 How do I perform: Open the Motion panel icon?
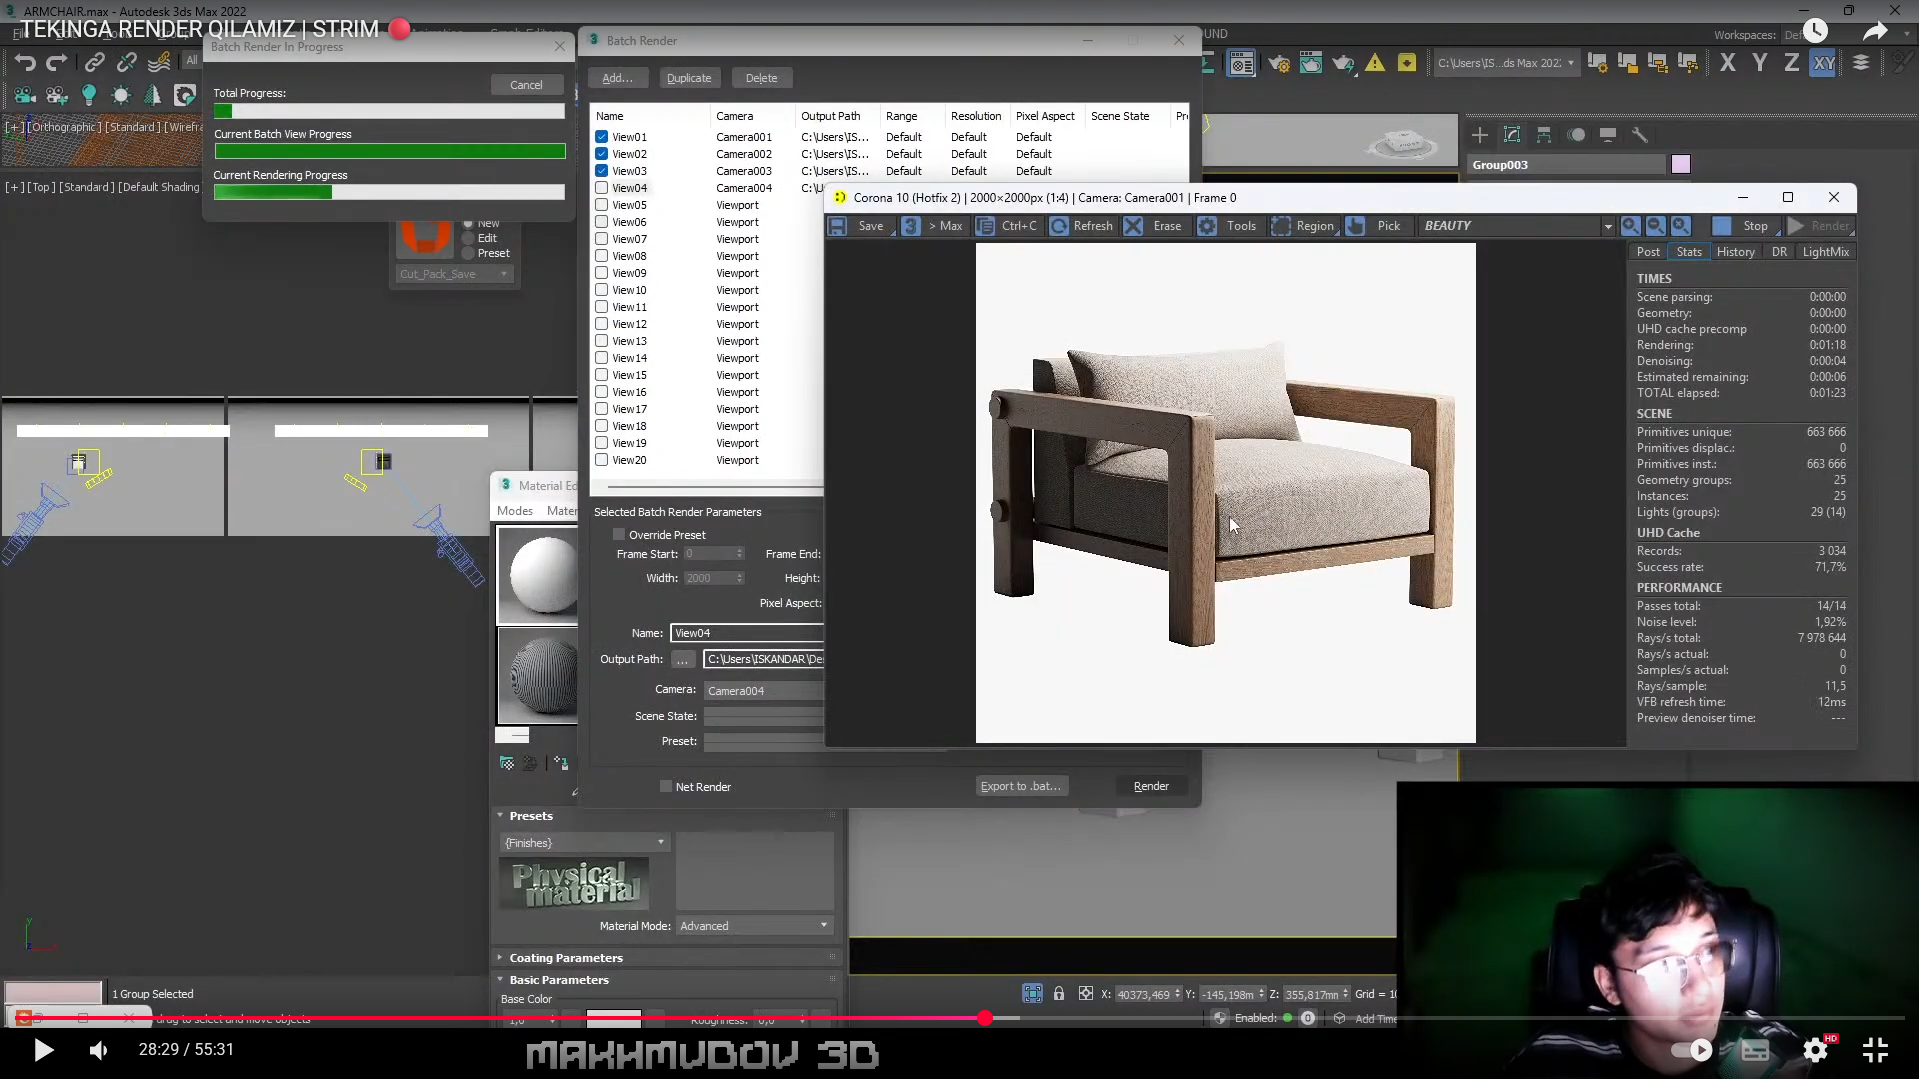[1576, 135]
